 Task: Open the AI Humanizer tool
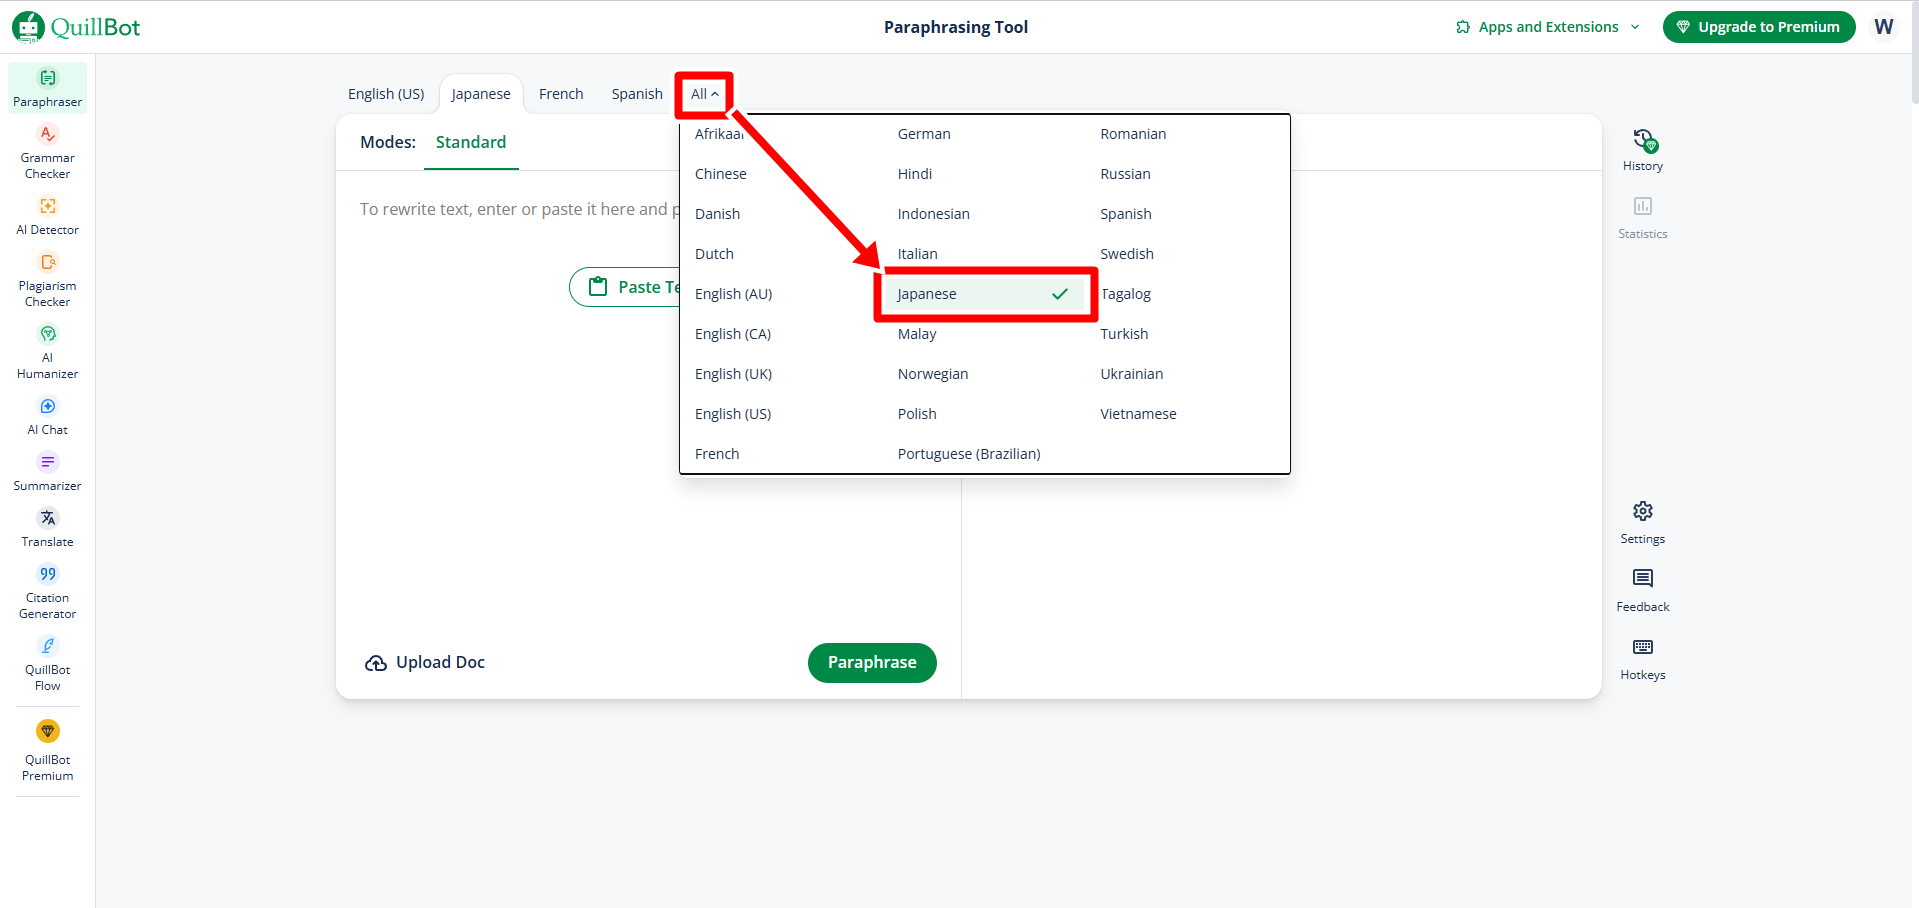tap(47, 352)
